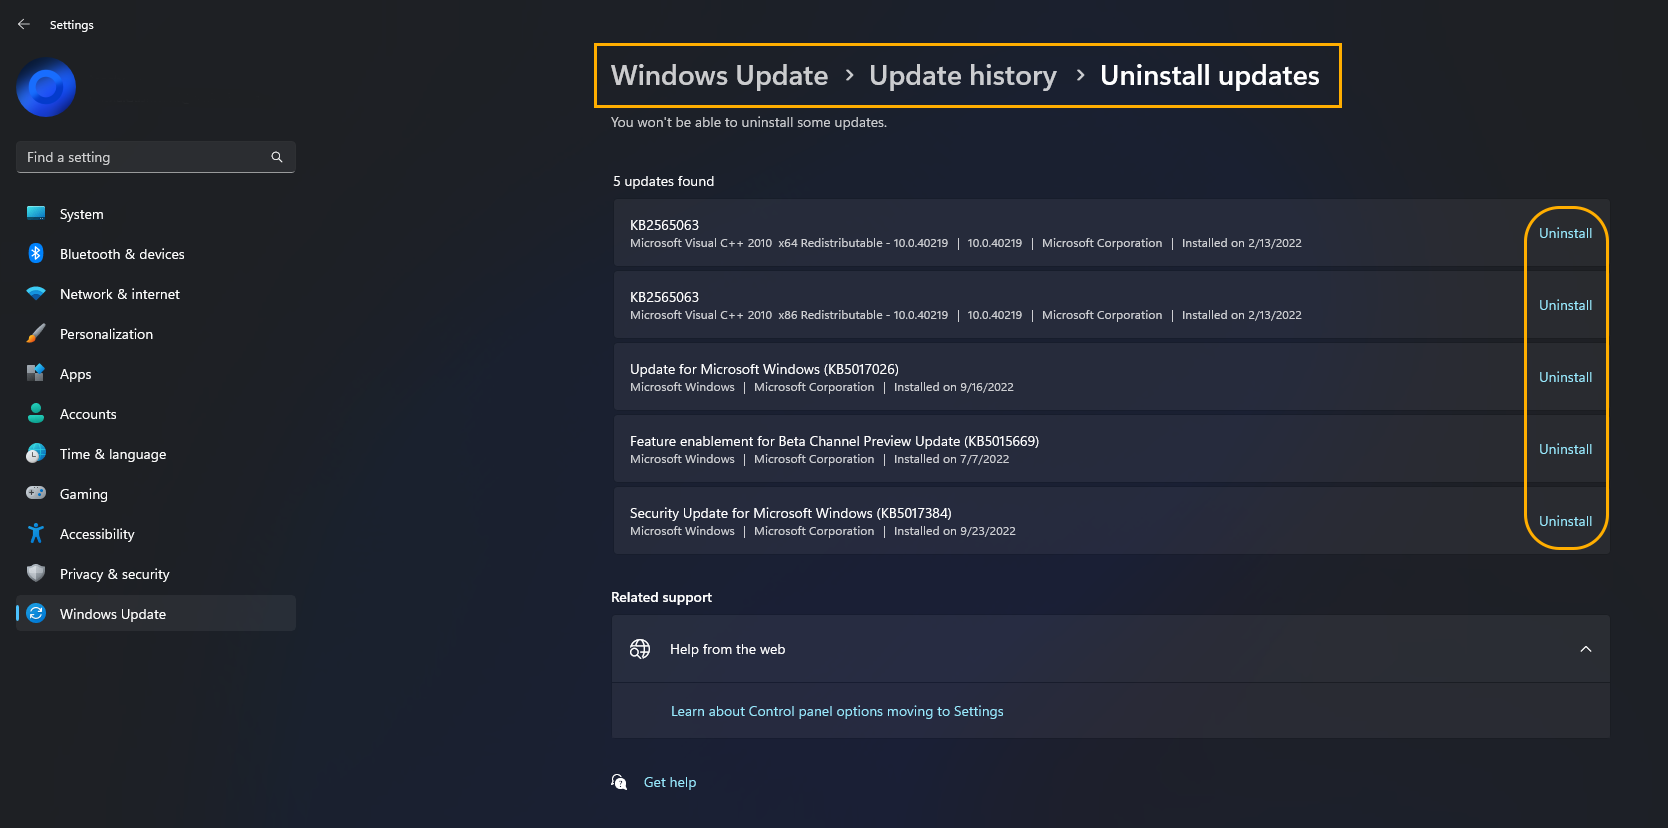Open the user profile avatar
This screenshot has height=828, width=1668.
pos(46,88)
